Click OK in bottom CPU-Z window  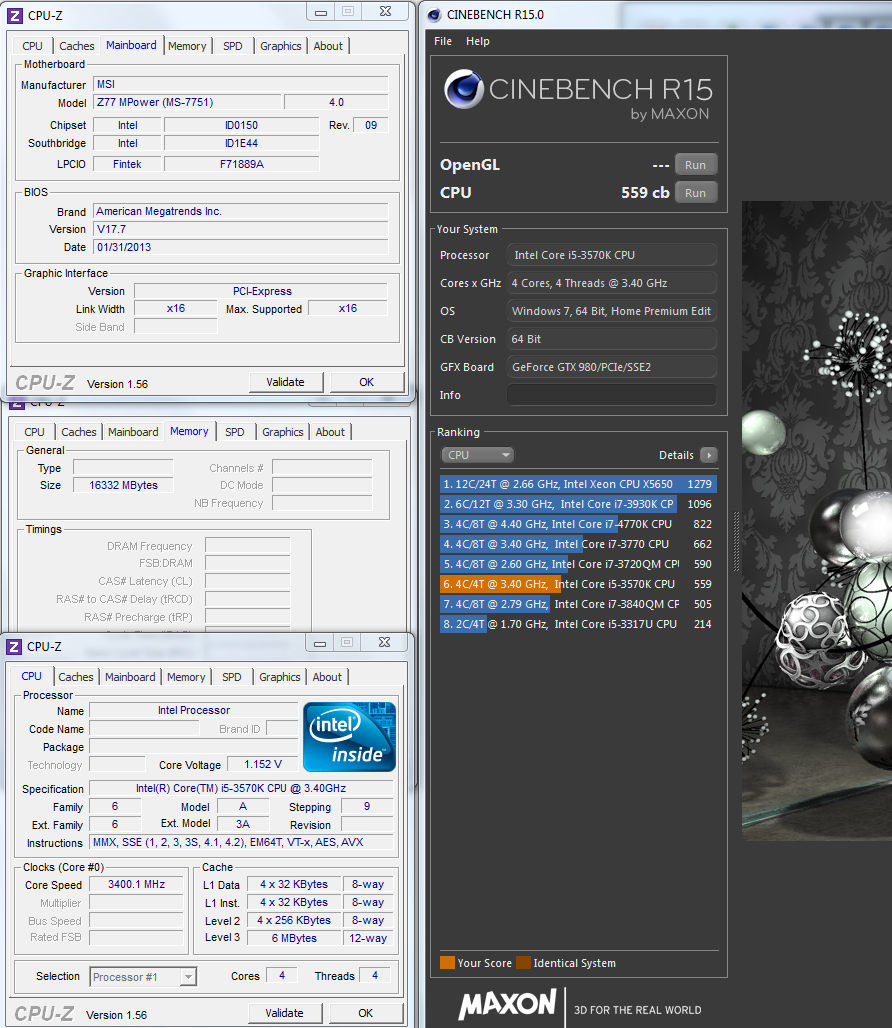point(366,1014)
